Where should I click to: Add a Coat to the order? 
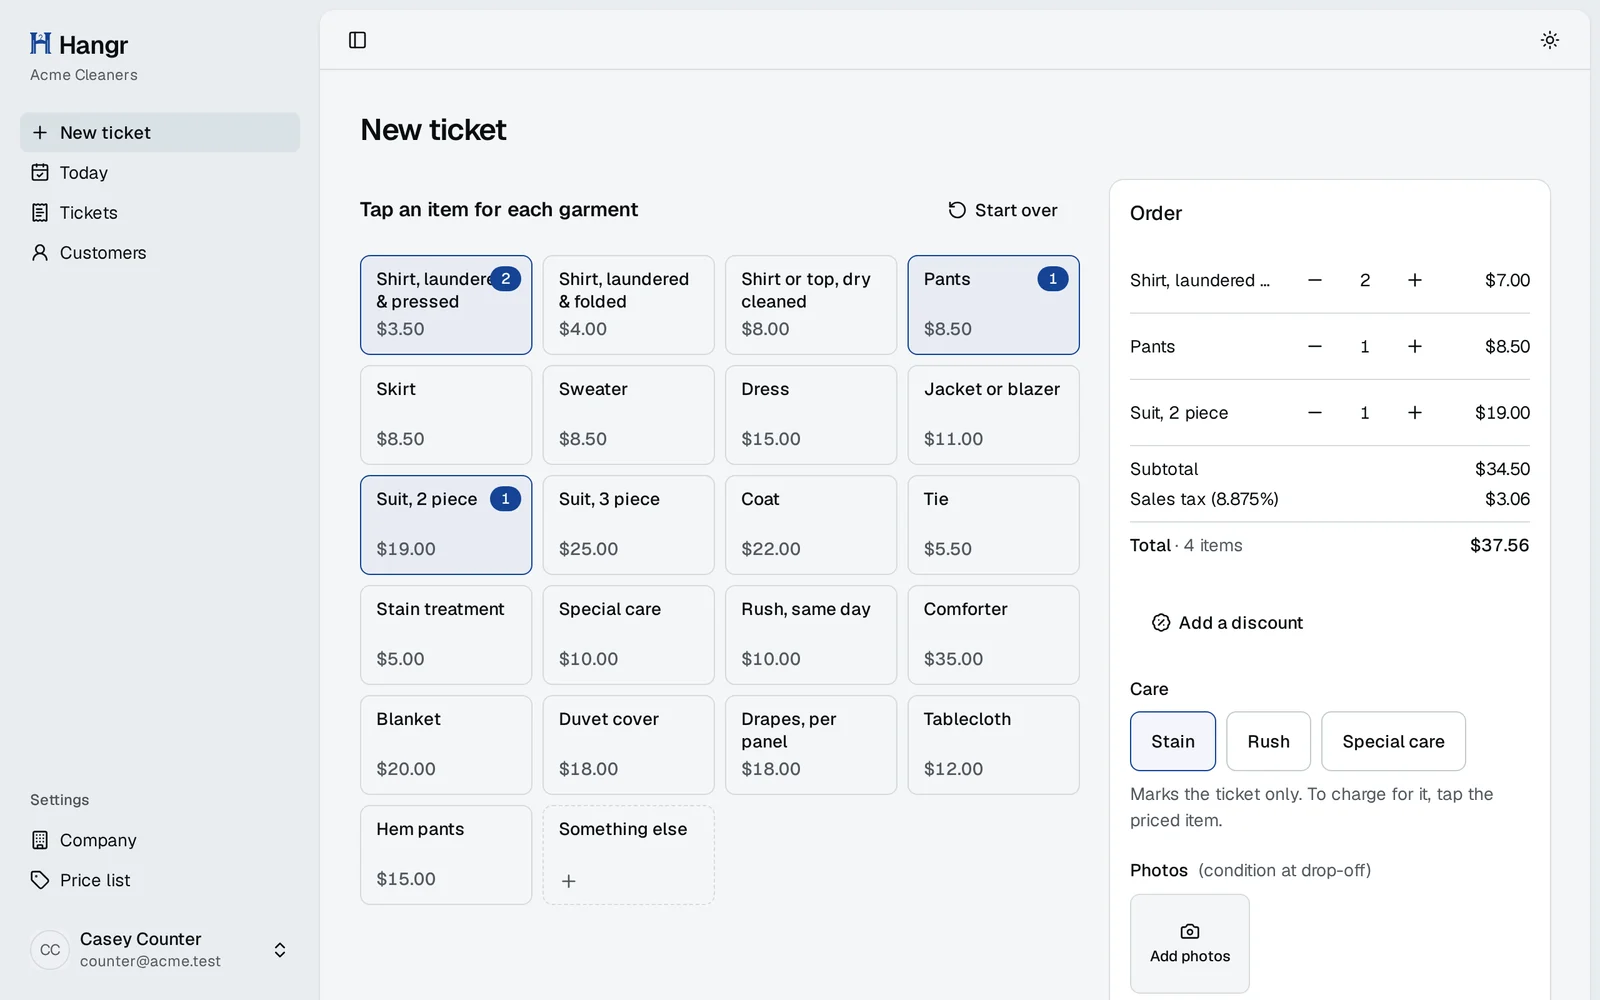point(811,525)
